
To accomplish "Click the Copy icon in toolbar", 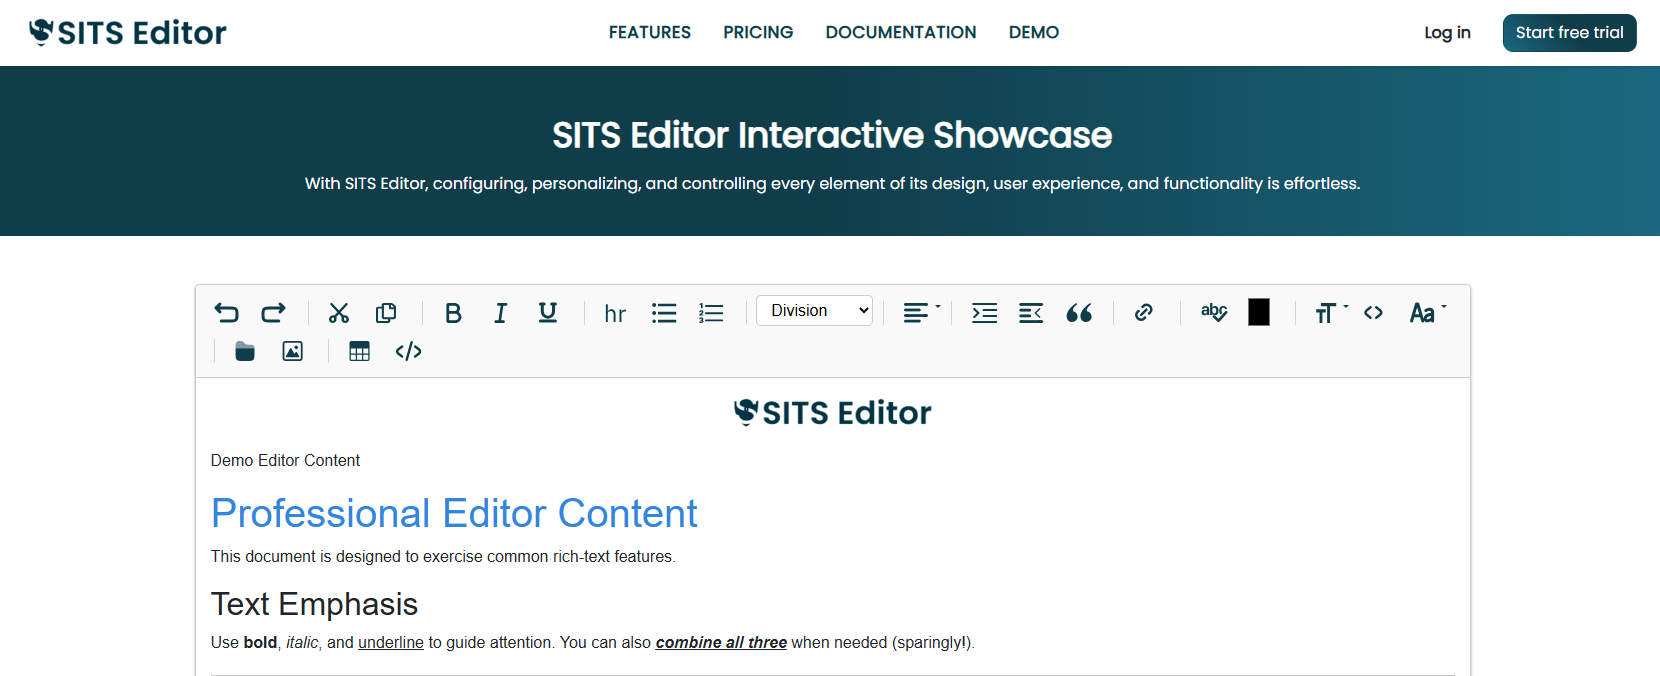I will (x=386, y=313).
